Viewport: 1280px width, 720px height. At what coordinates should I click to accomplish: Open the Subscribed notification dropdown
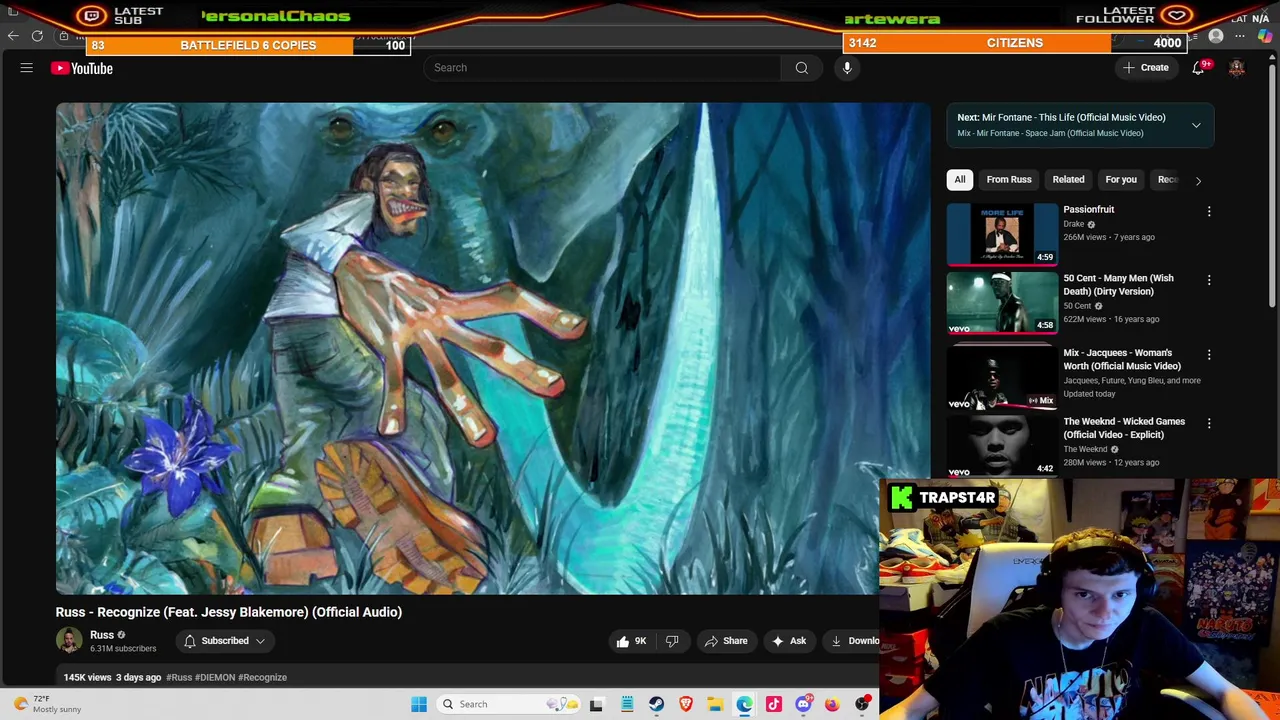(225, 641)
